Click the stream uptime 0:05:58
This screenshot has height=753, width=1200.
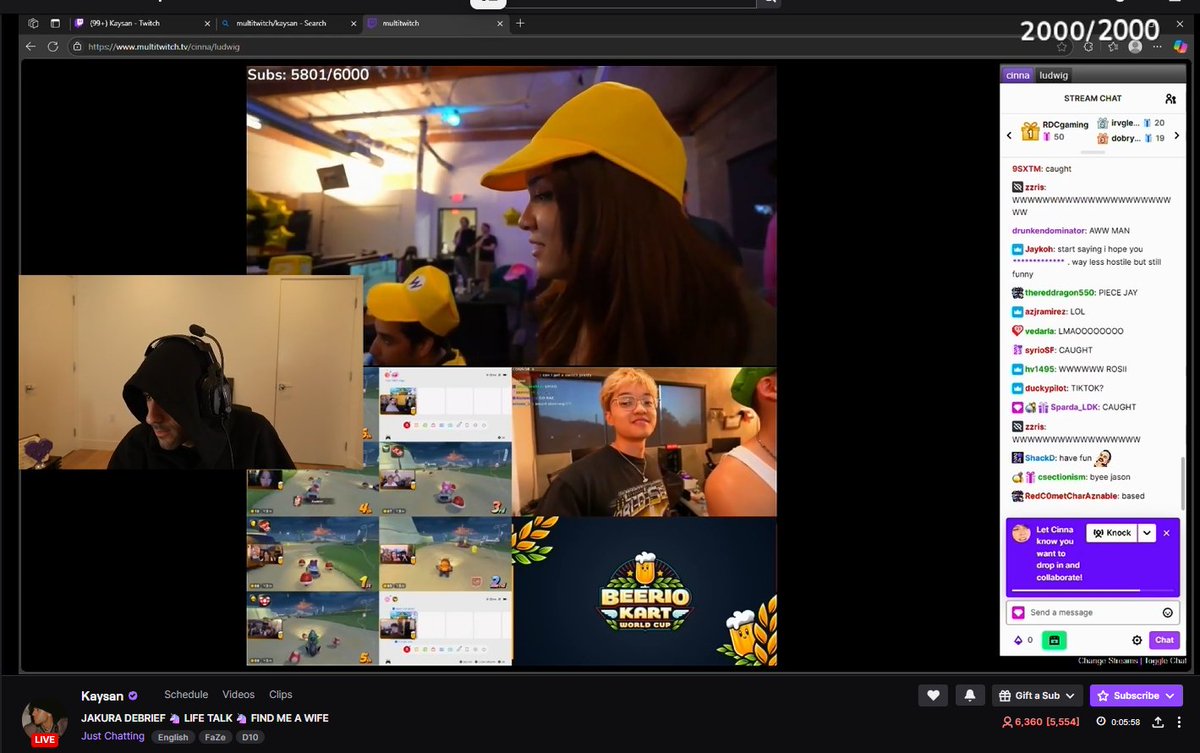pos(1124,722)
